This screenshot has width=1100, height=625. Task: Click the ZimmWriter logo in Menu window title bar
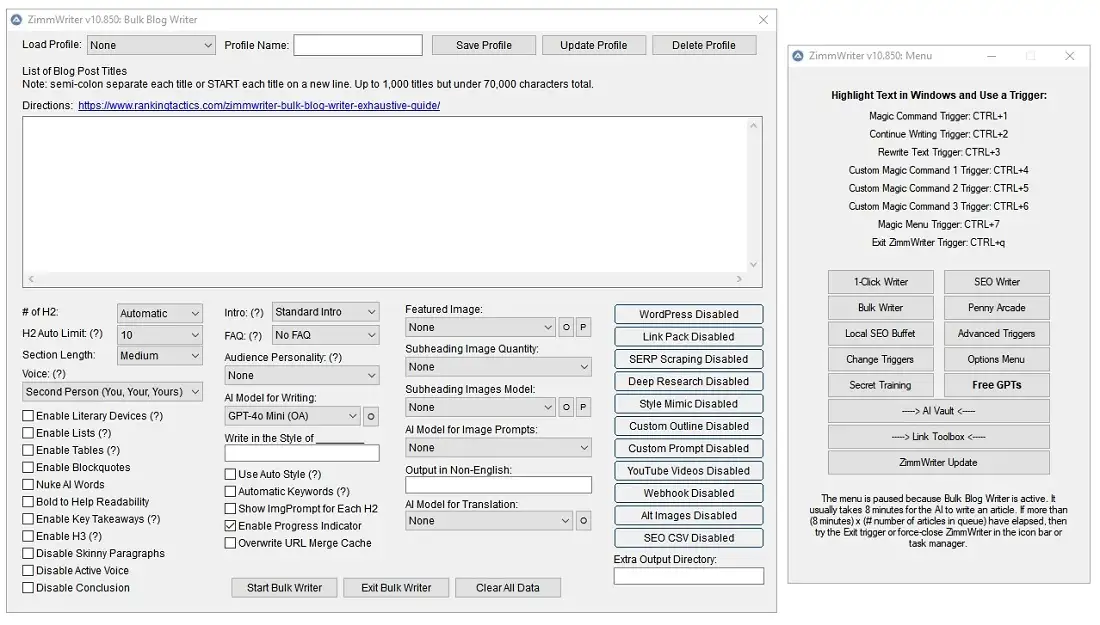pyautogui.click(x=799, y=56)
